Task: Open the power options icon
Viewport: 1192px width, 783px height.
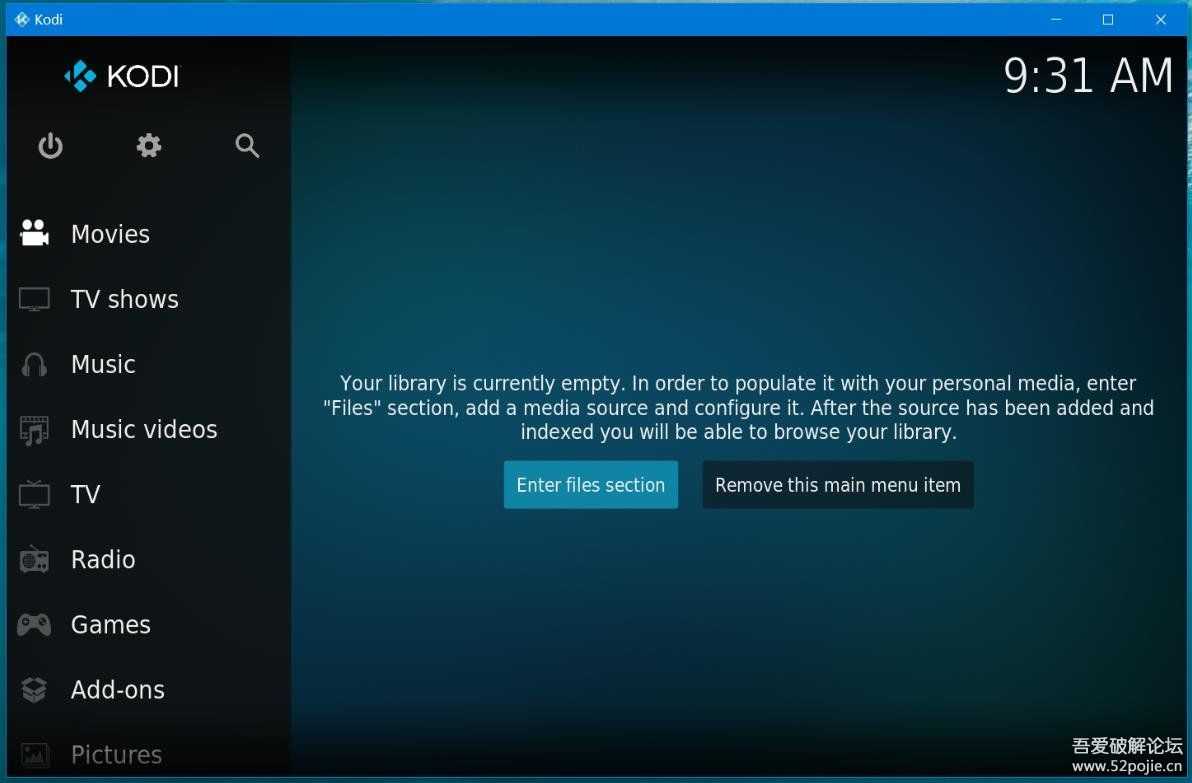Action: point(50,145)
